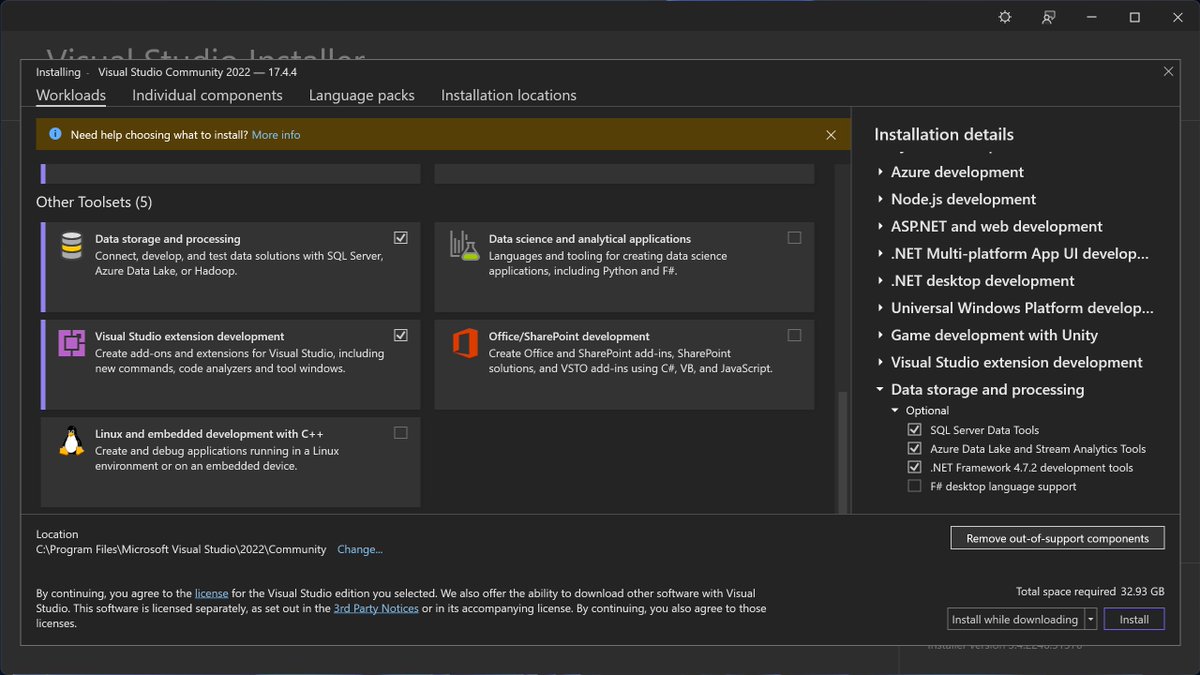Expand Azure development details
The width and height of the screenshot is (1200, 675).
tap(880, 172)
